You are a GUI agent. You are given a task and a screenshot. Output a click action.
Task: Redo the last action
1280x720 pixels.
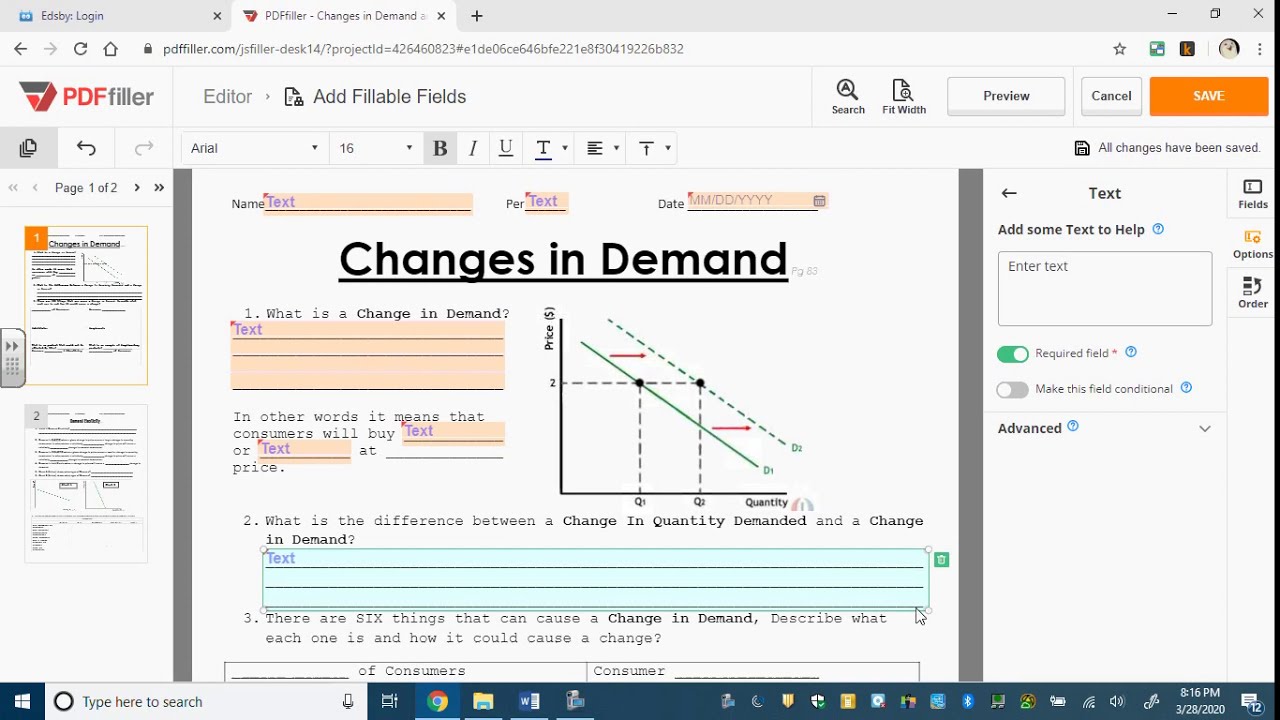[144, 148]
